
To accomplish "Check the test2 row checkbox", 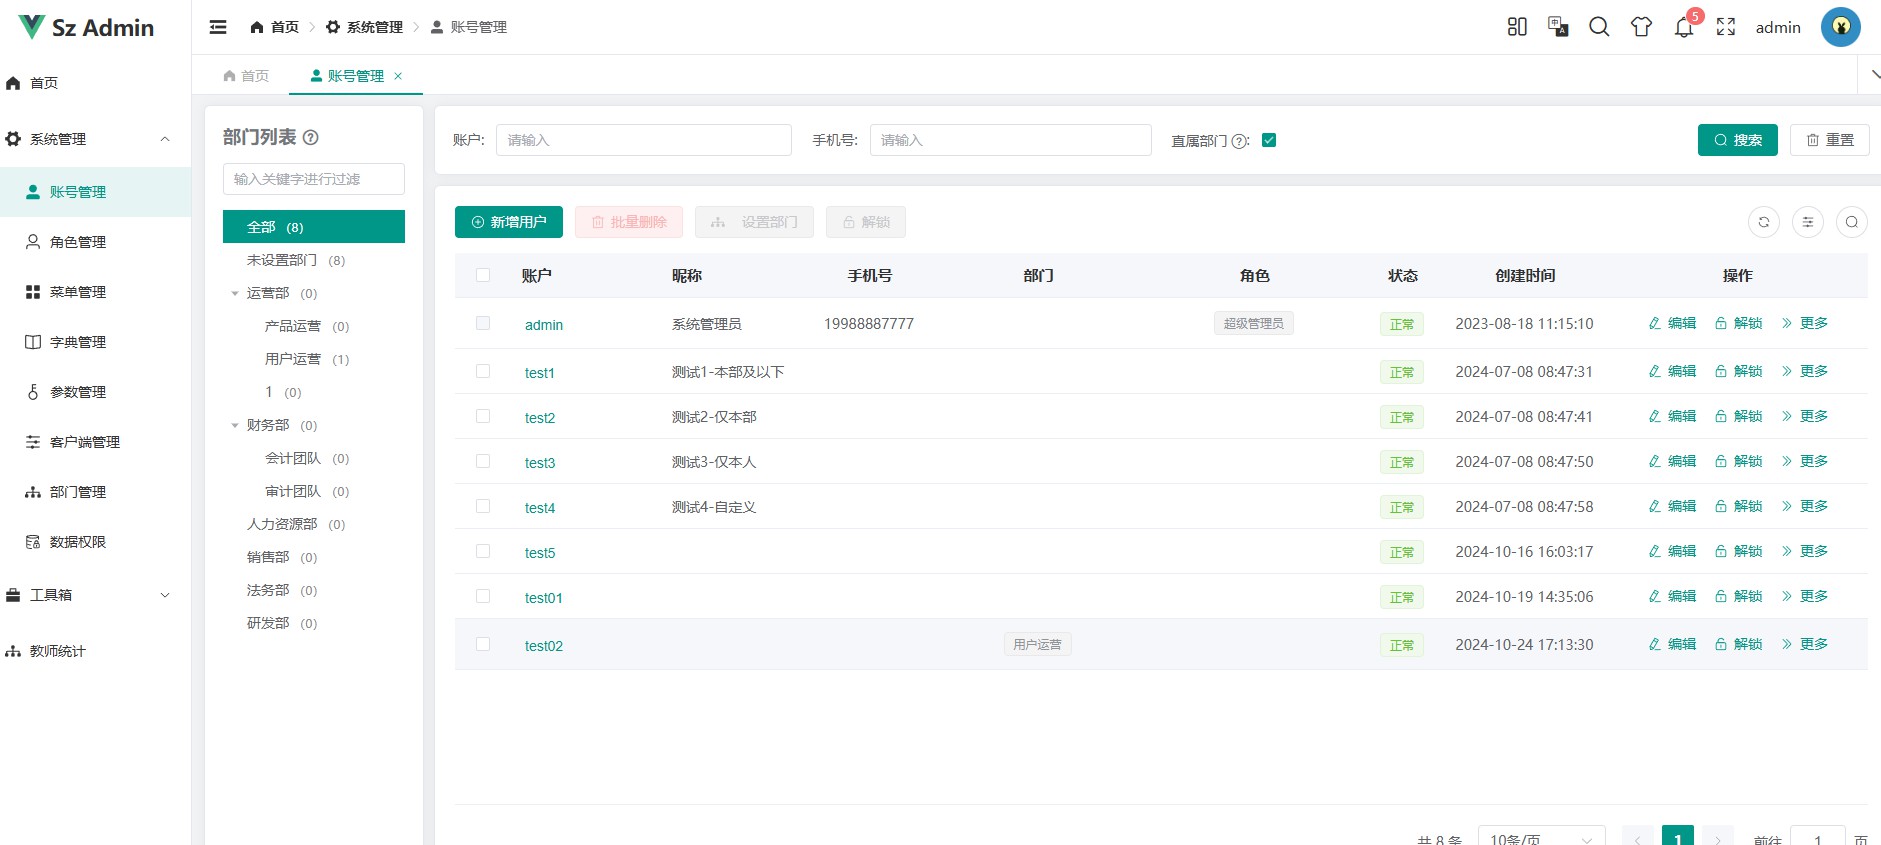I will tap(483, 416).
